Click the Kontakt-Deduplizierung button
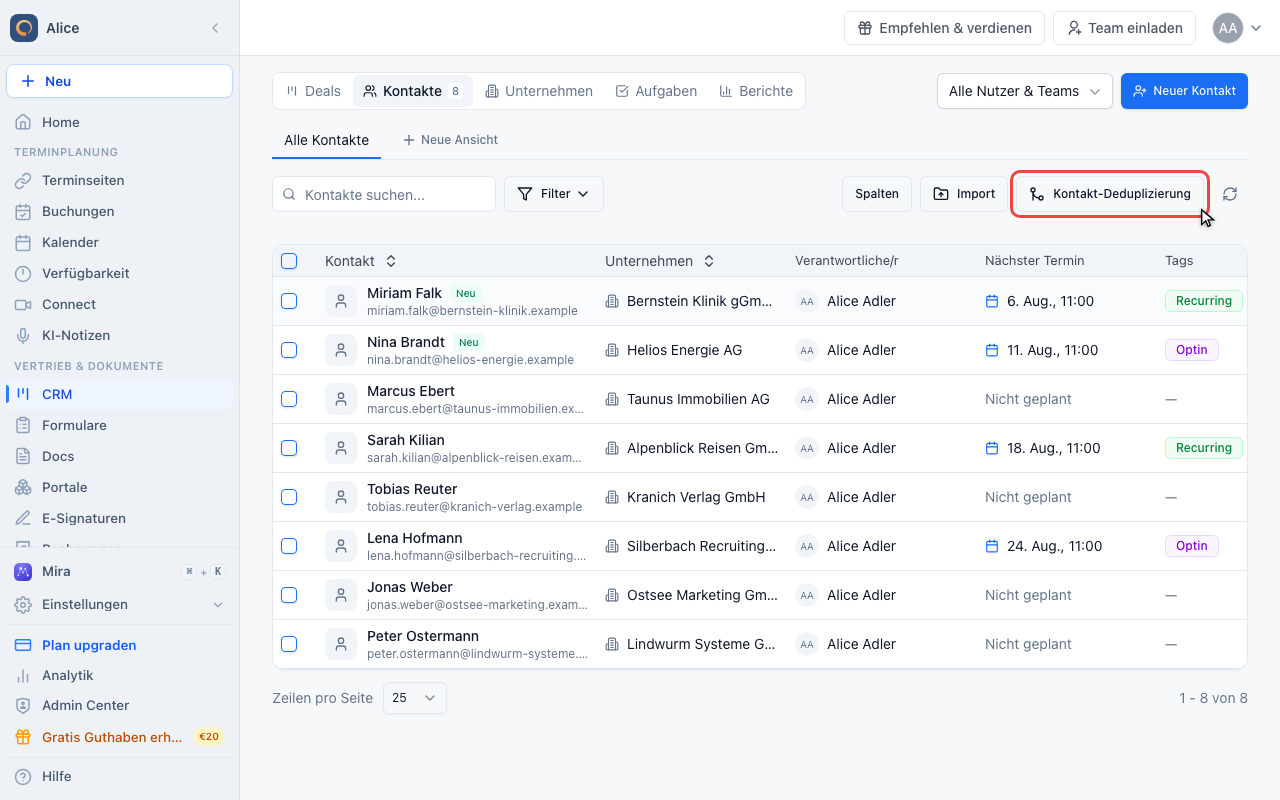Viewport: 1280px width, 800px height. [1110, 194]
